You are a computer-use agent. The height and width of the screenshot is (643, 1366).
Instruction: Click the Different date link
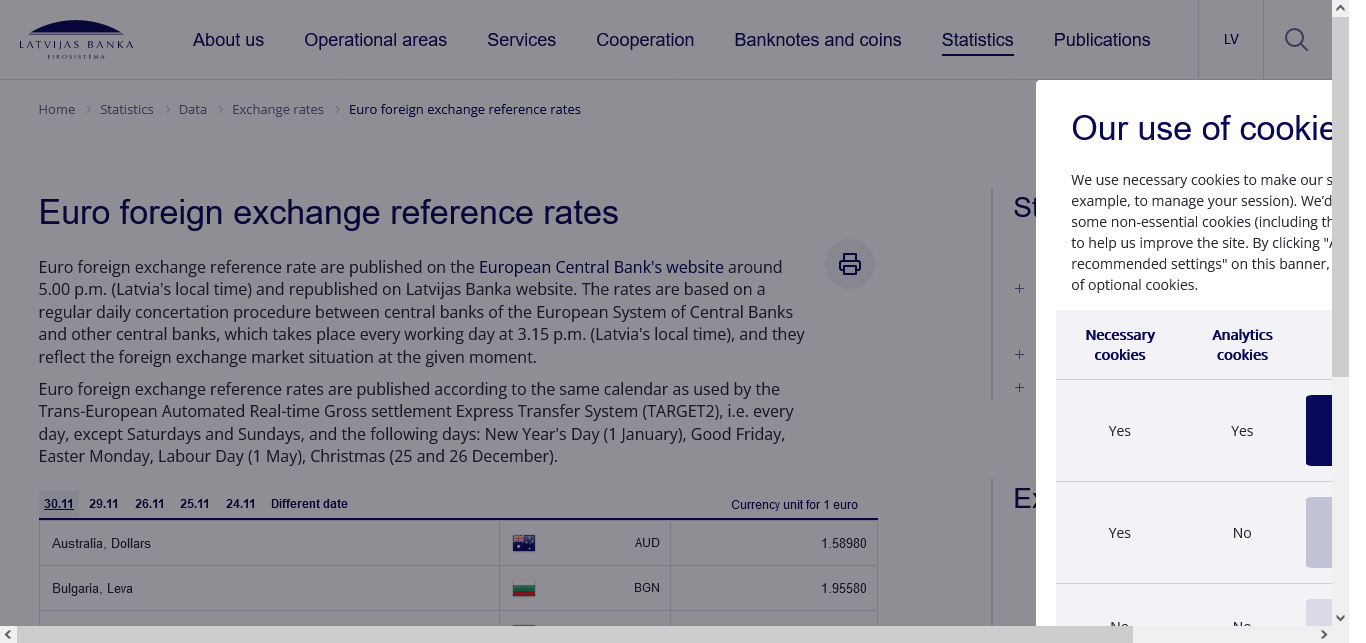click(x=309, y=504)
